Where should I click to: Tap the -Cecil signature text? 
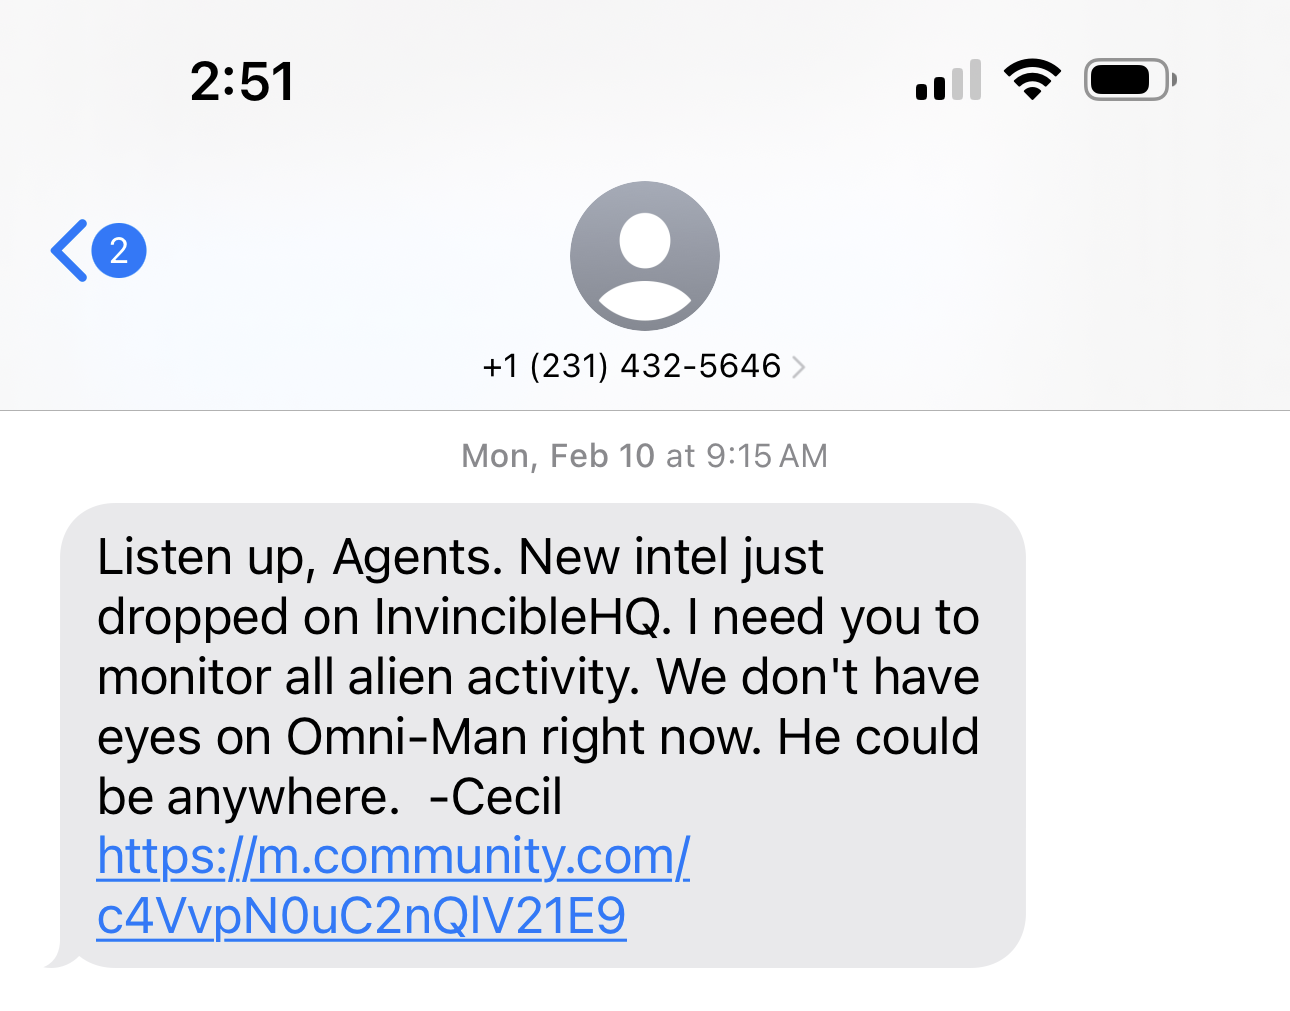495,797
